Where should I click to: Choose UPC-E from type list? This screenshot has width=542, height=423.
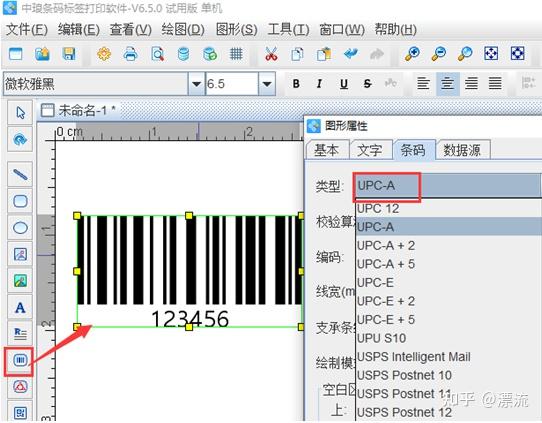[449, 282]
